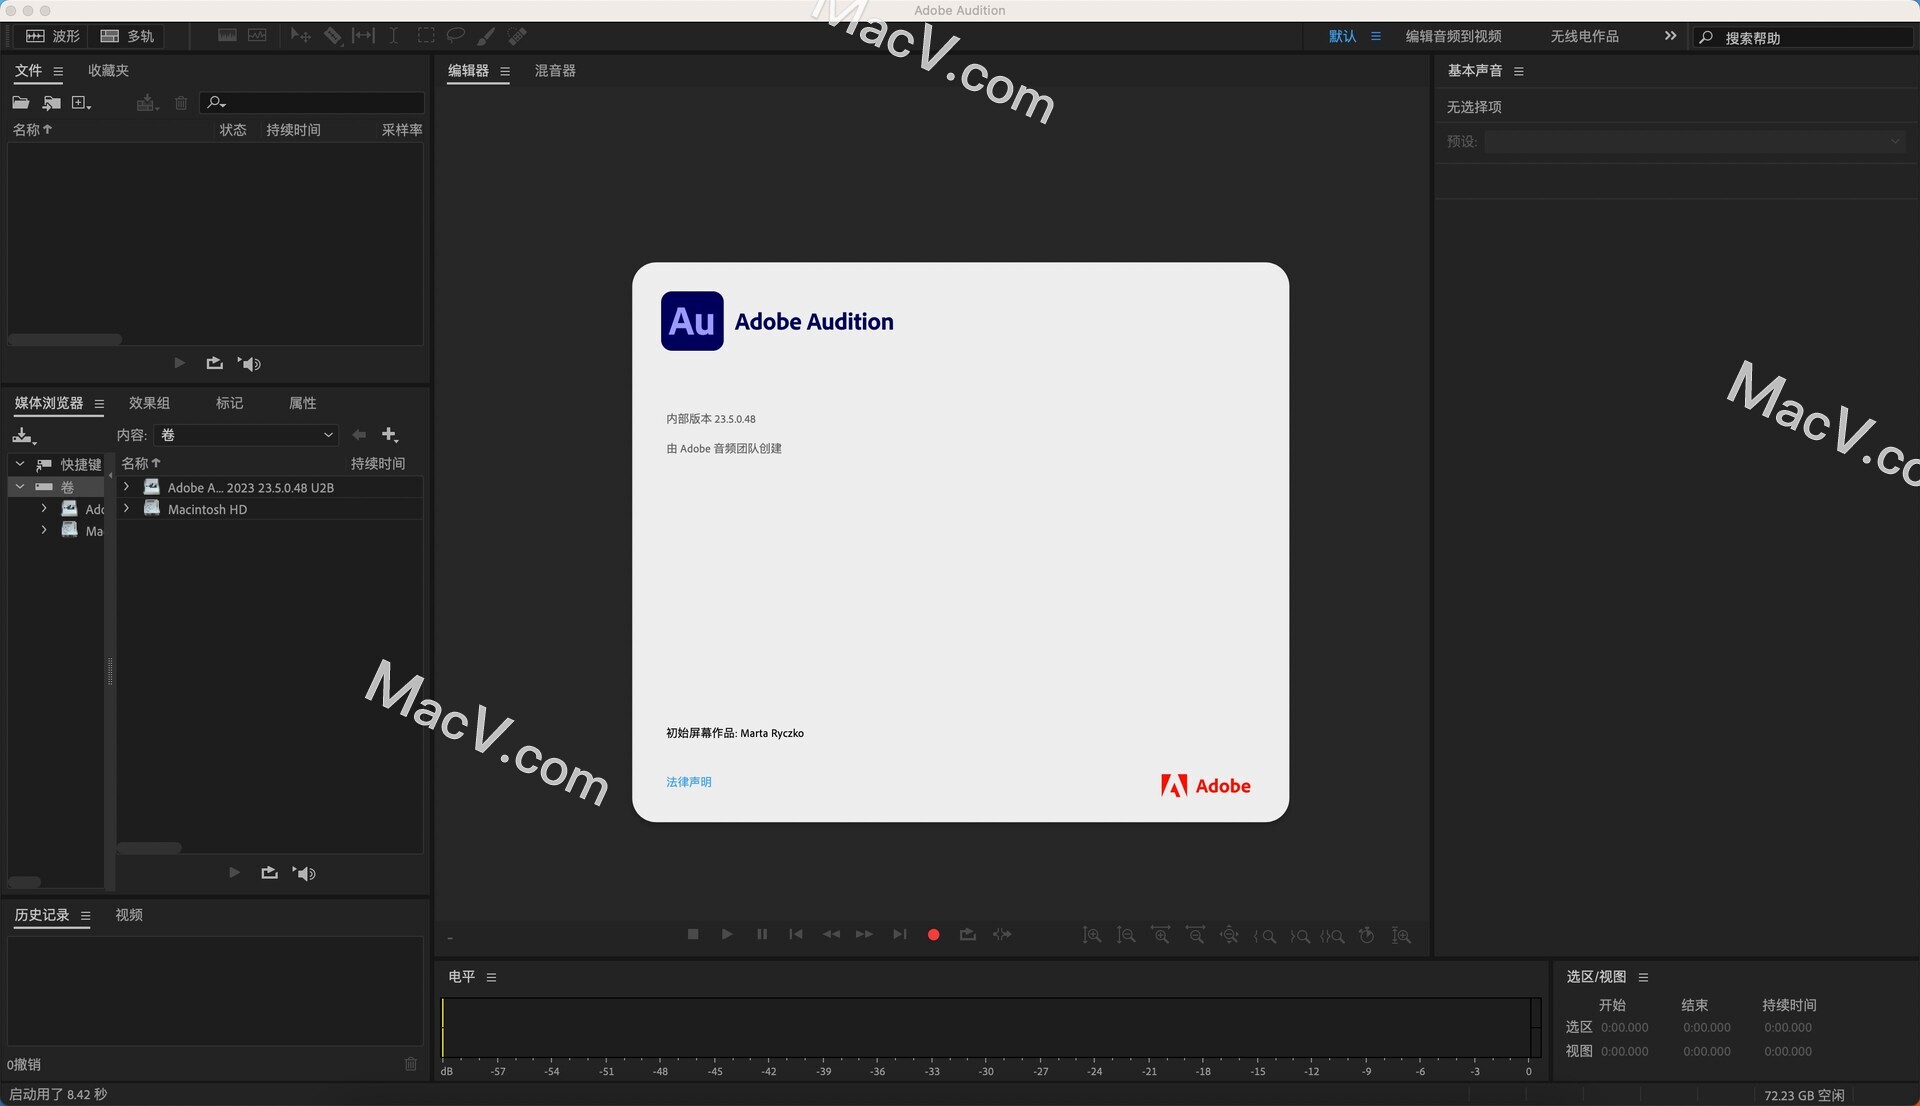Screen dimensions: 1920x1106
Task: Open the workspace overflow double-arrow menu
Action: pos(1670,36)
